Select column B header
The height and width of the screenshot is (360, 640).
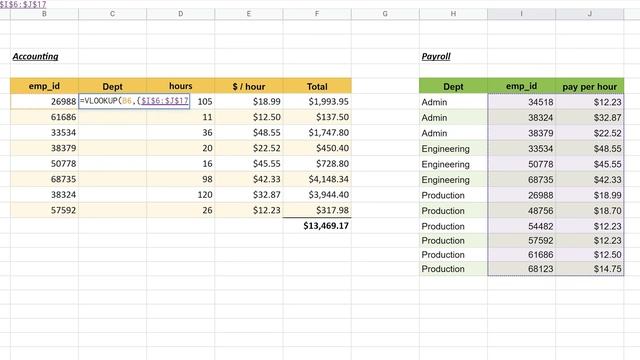point(44,14)
